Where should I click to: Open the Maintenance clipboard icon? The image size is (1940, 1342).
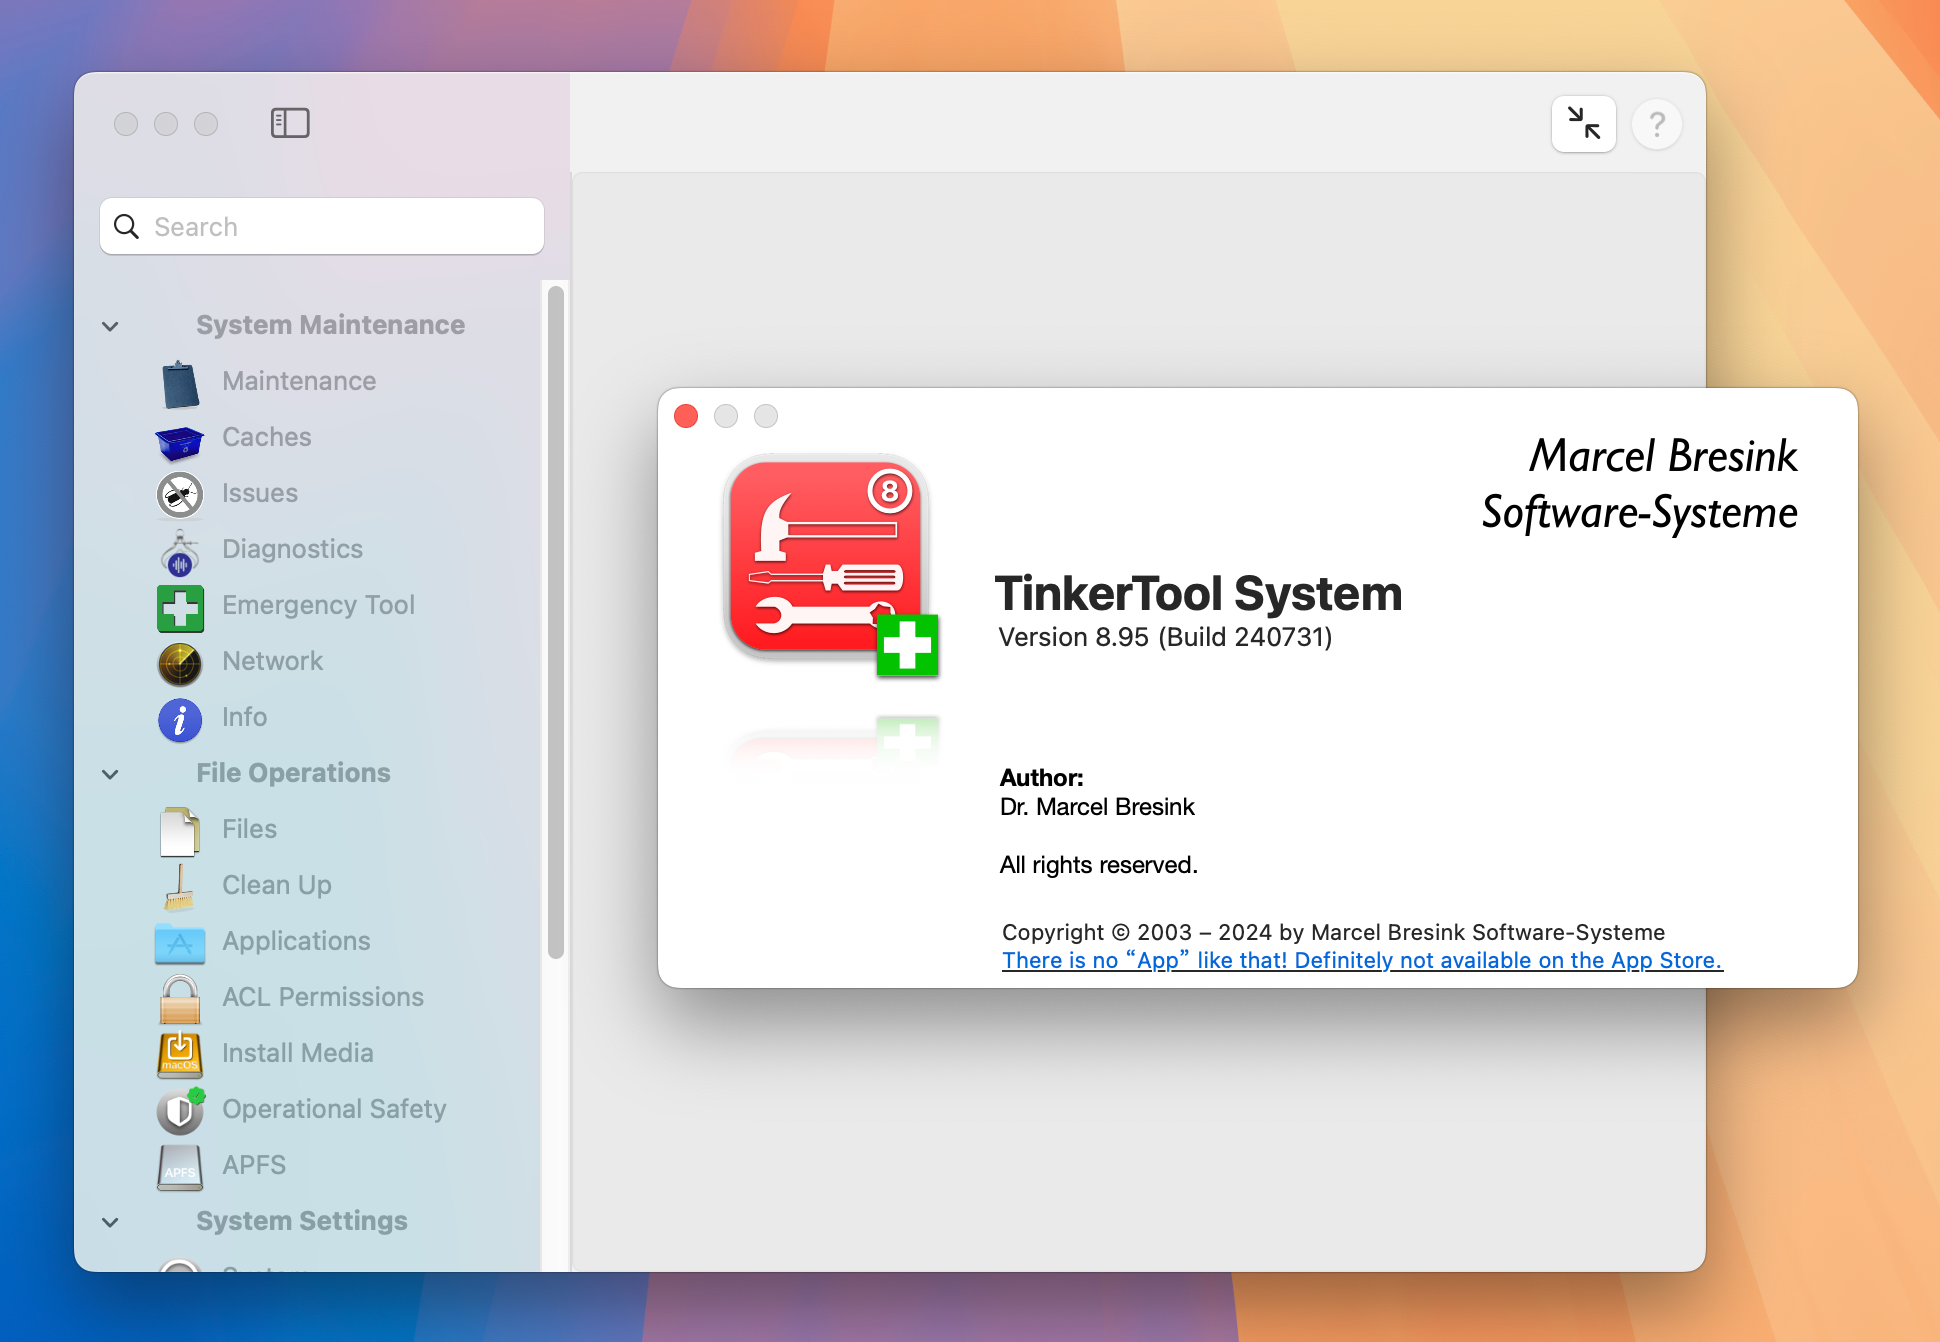click(180, 383)
